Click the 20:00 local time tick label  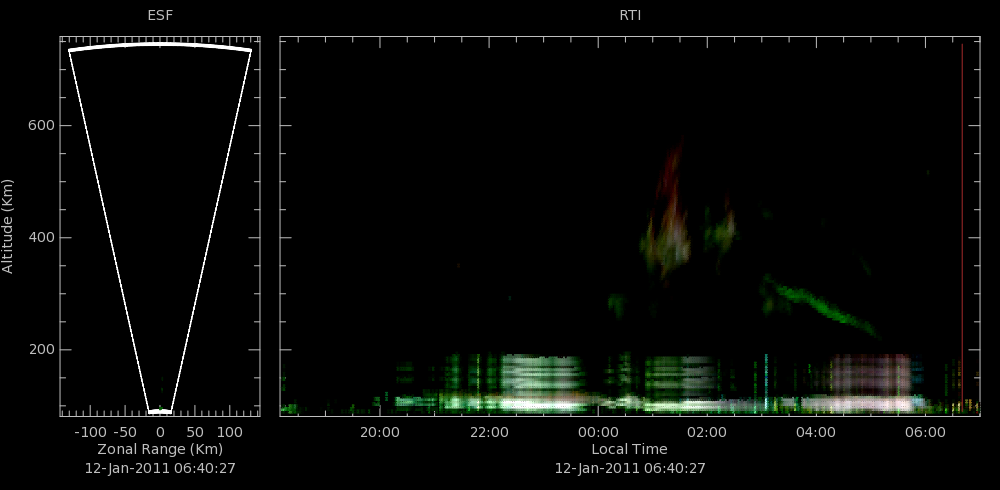point(380,432)
